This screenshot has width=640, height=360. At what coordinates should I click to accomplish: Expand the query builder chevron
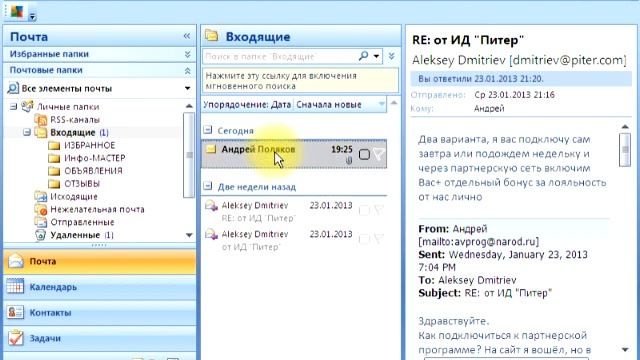coord(391,56)
